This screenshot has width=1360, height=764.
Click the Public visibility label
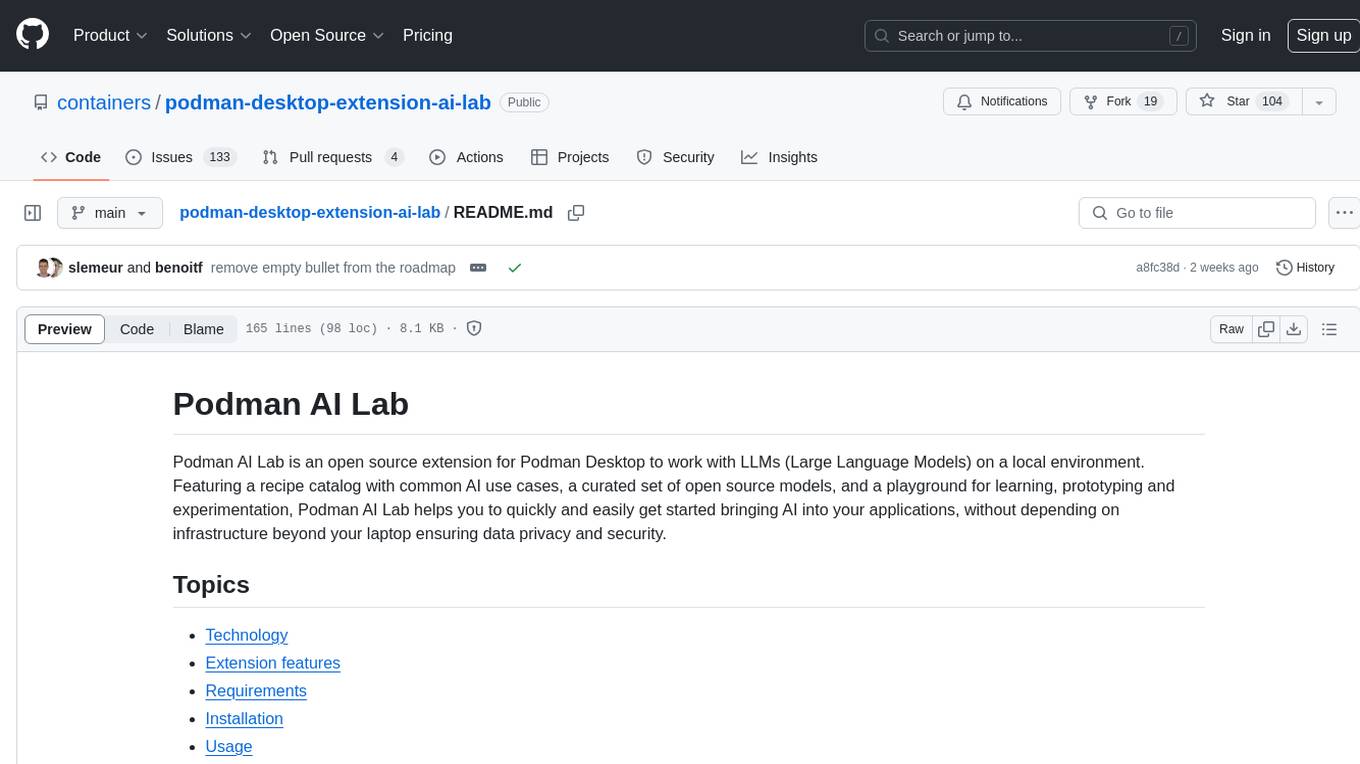tap(524, 102)
